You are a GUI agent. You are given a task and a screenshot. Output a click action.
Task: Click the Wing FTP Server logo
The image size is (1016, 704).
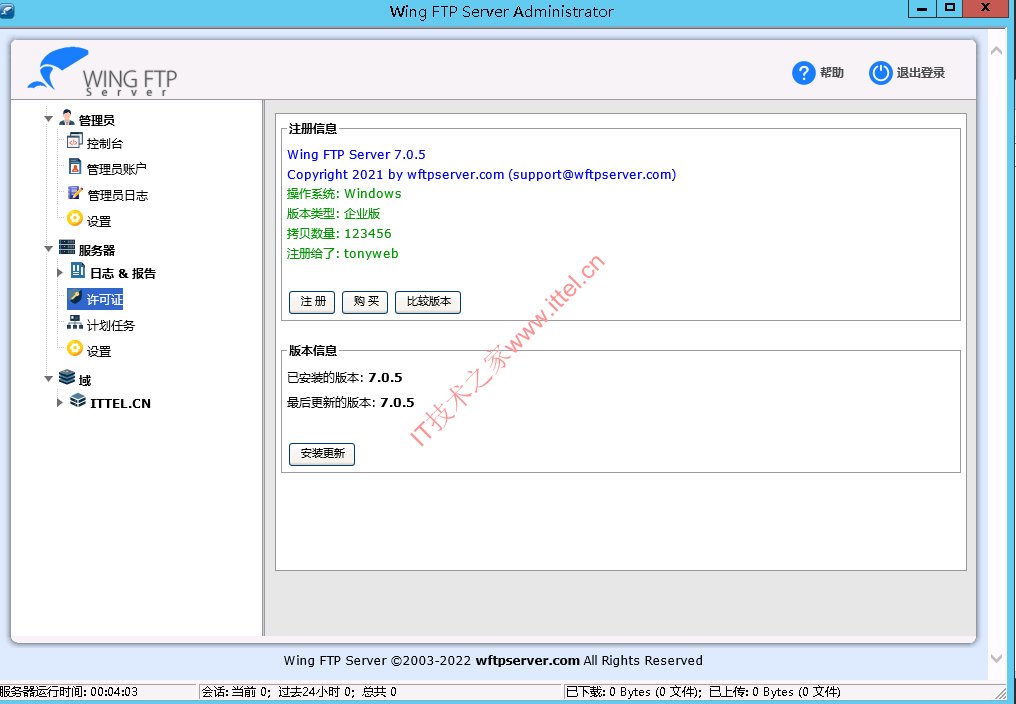coord(102,72)
